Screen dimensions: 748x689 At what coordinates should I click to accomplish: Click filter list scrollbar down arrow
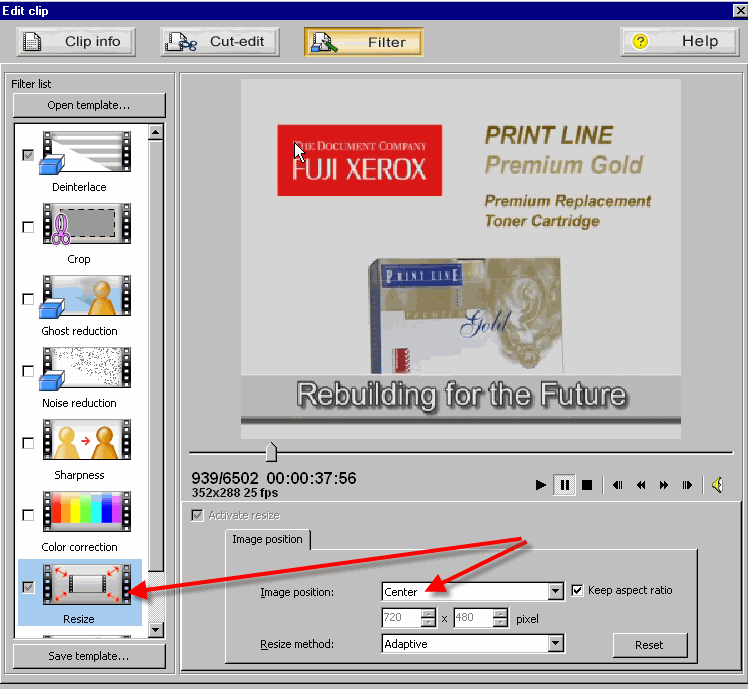(156, 630)
